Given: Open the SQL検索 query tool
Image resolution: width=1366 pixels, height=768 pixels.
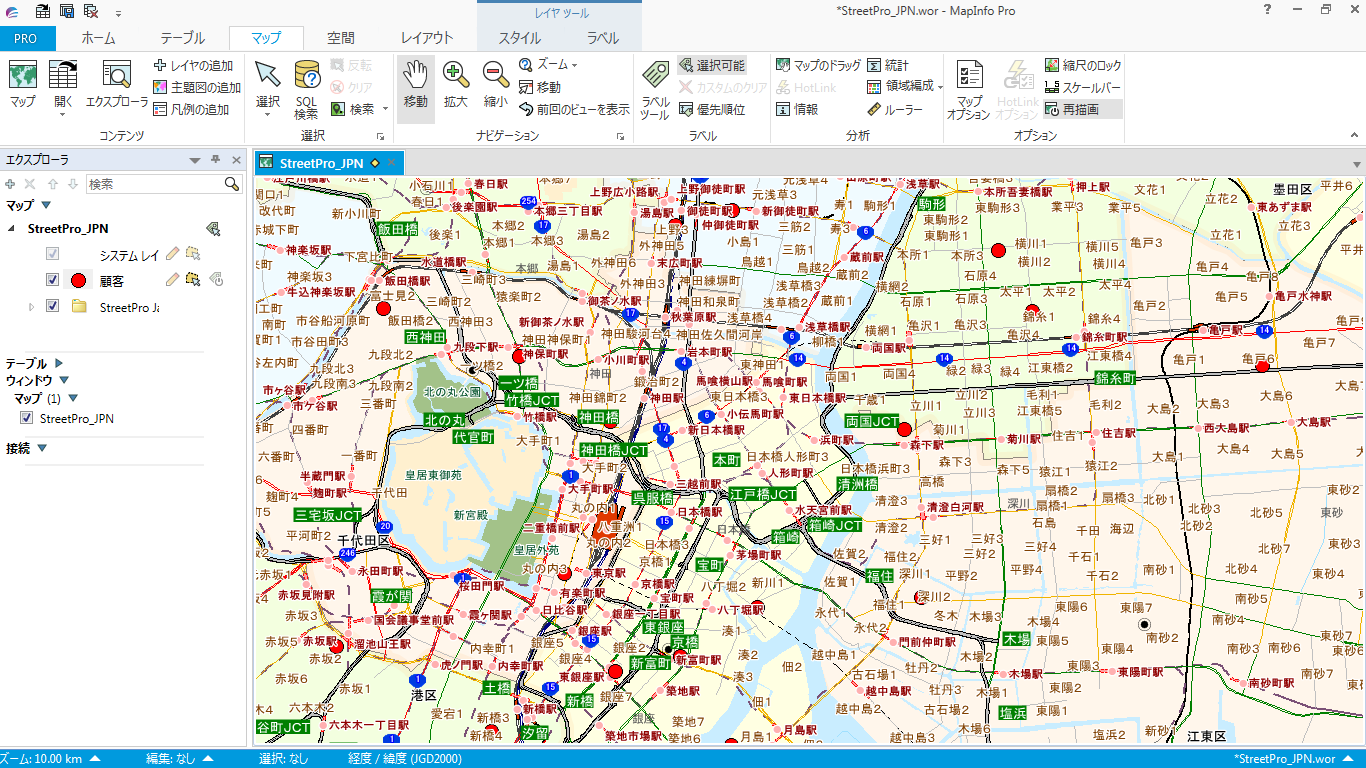Looking at the screenshot, I should tap(307, 89).
